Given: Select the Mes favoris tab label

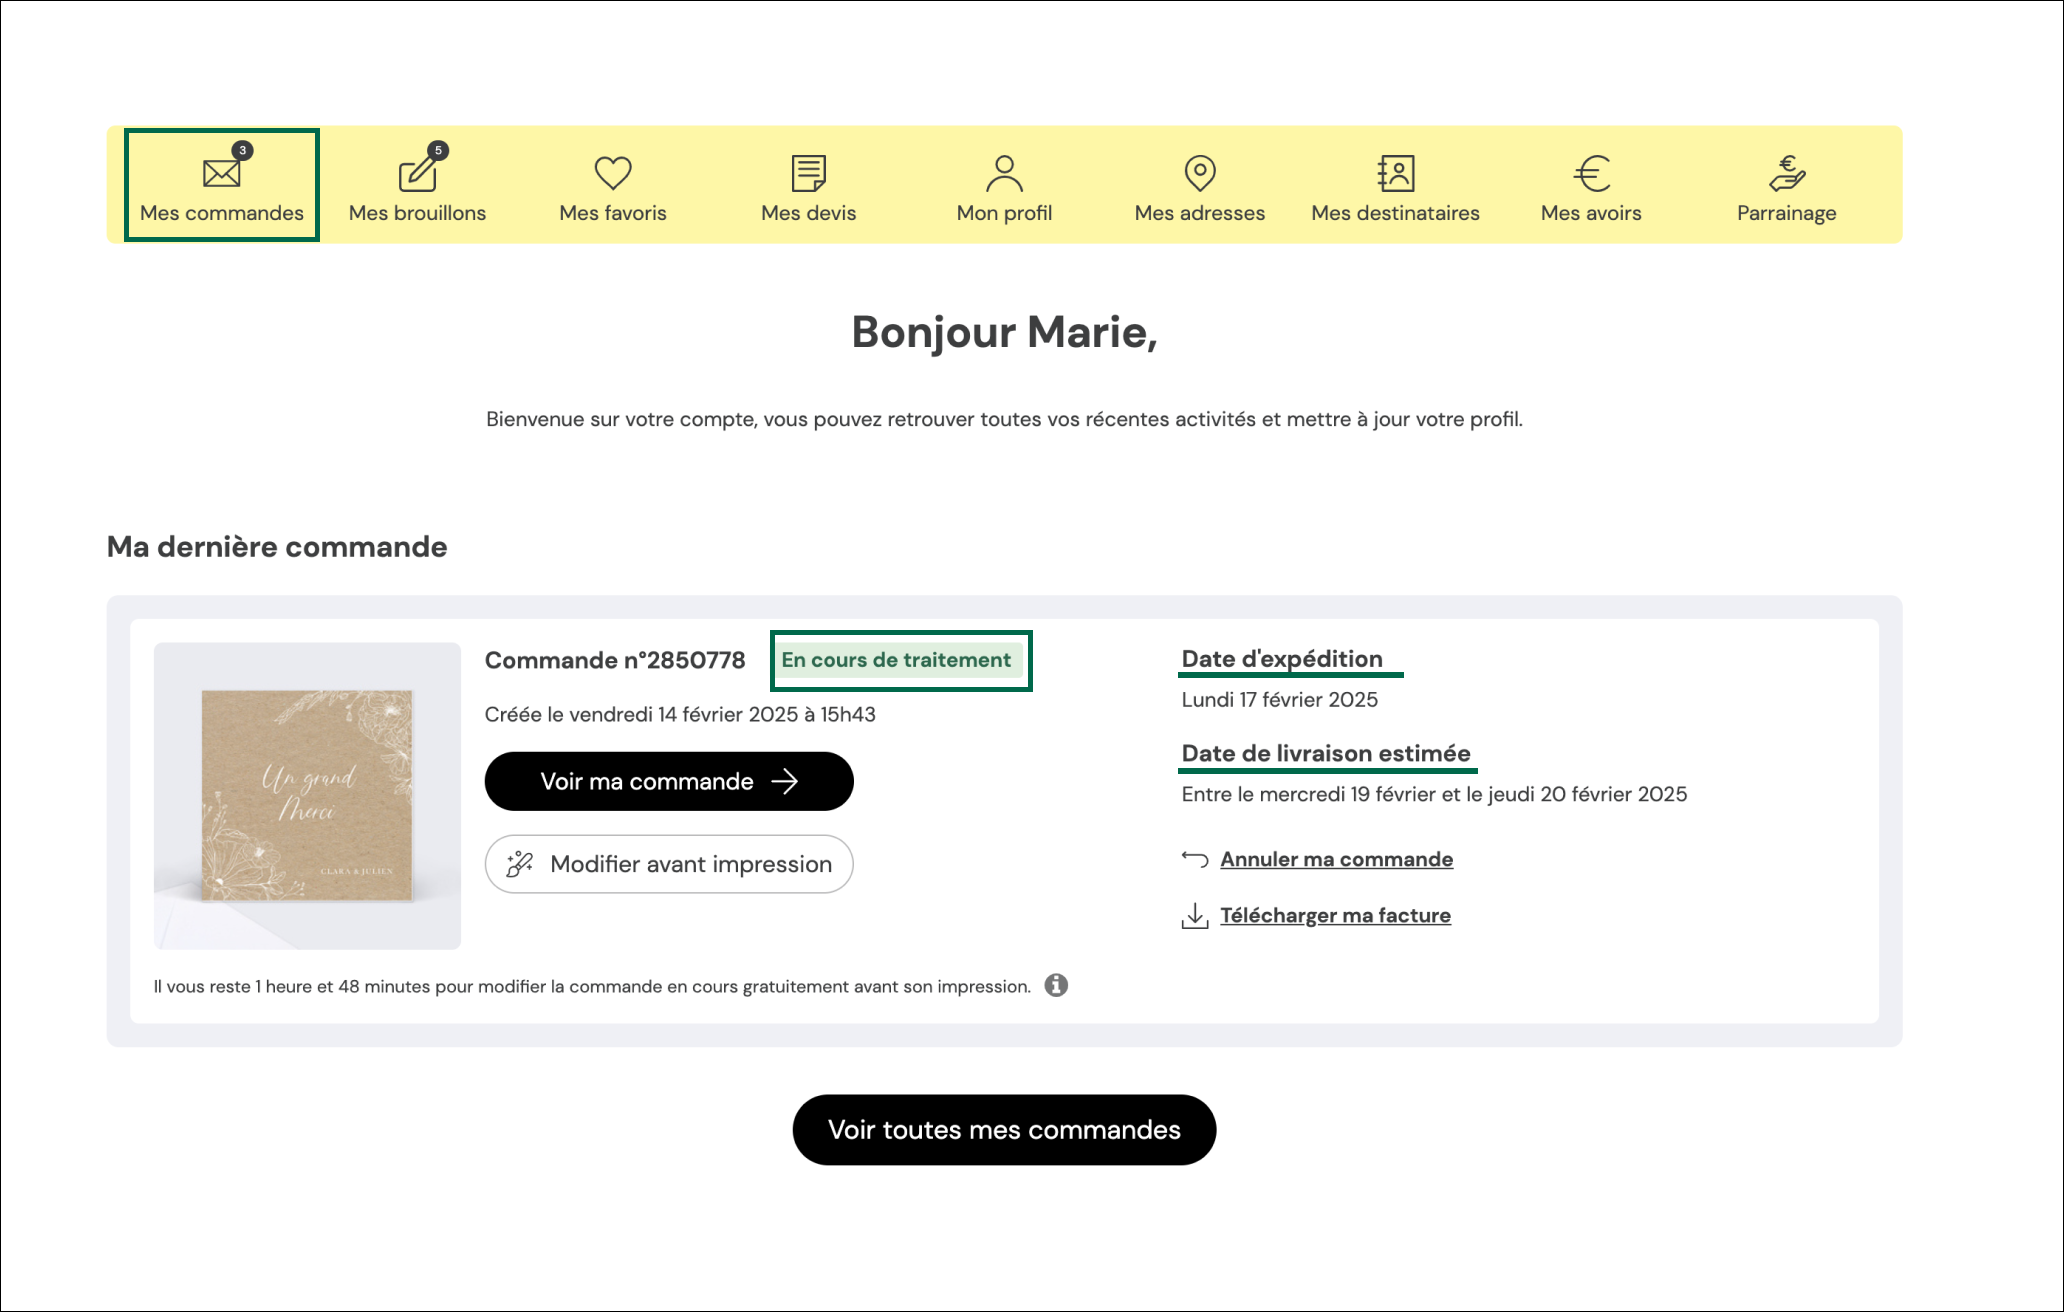Looking at the screenshot, I should click(612, 213).
